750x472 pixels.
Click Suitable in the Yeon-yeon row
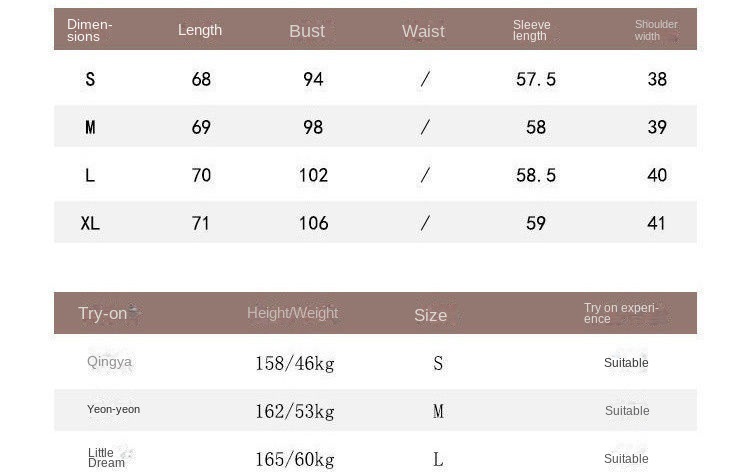pos(627,411)
